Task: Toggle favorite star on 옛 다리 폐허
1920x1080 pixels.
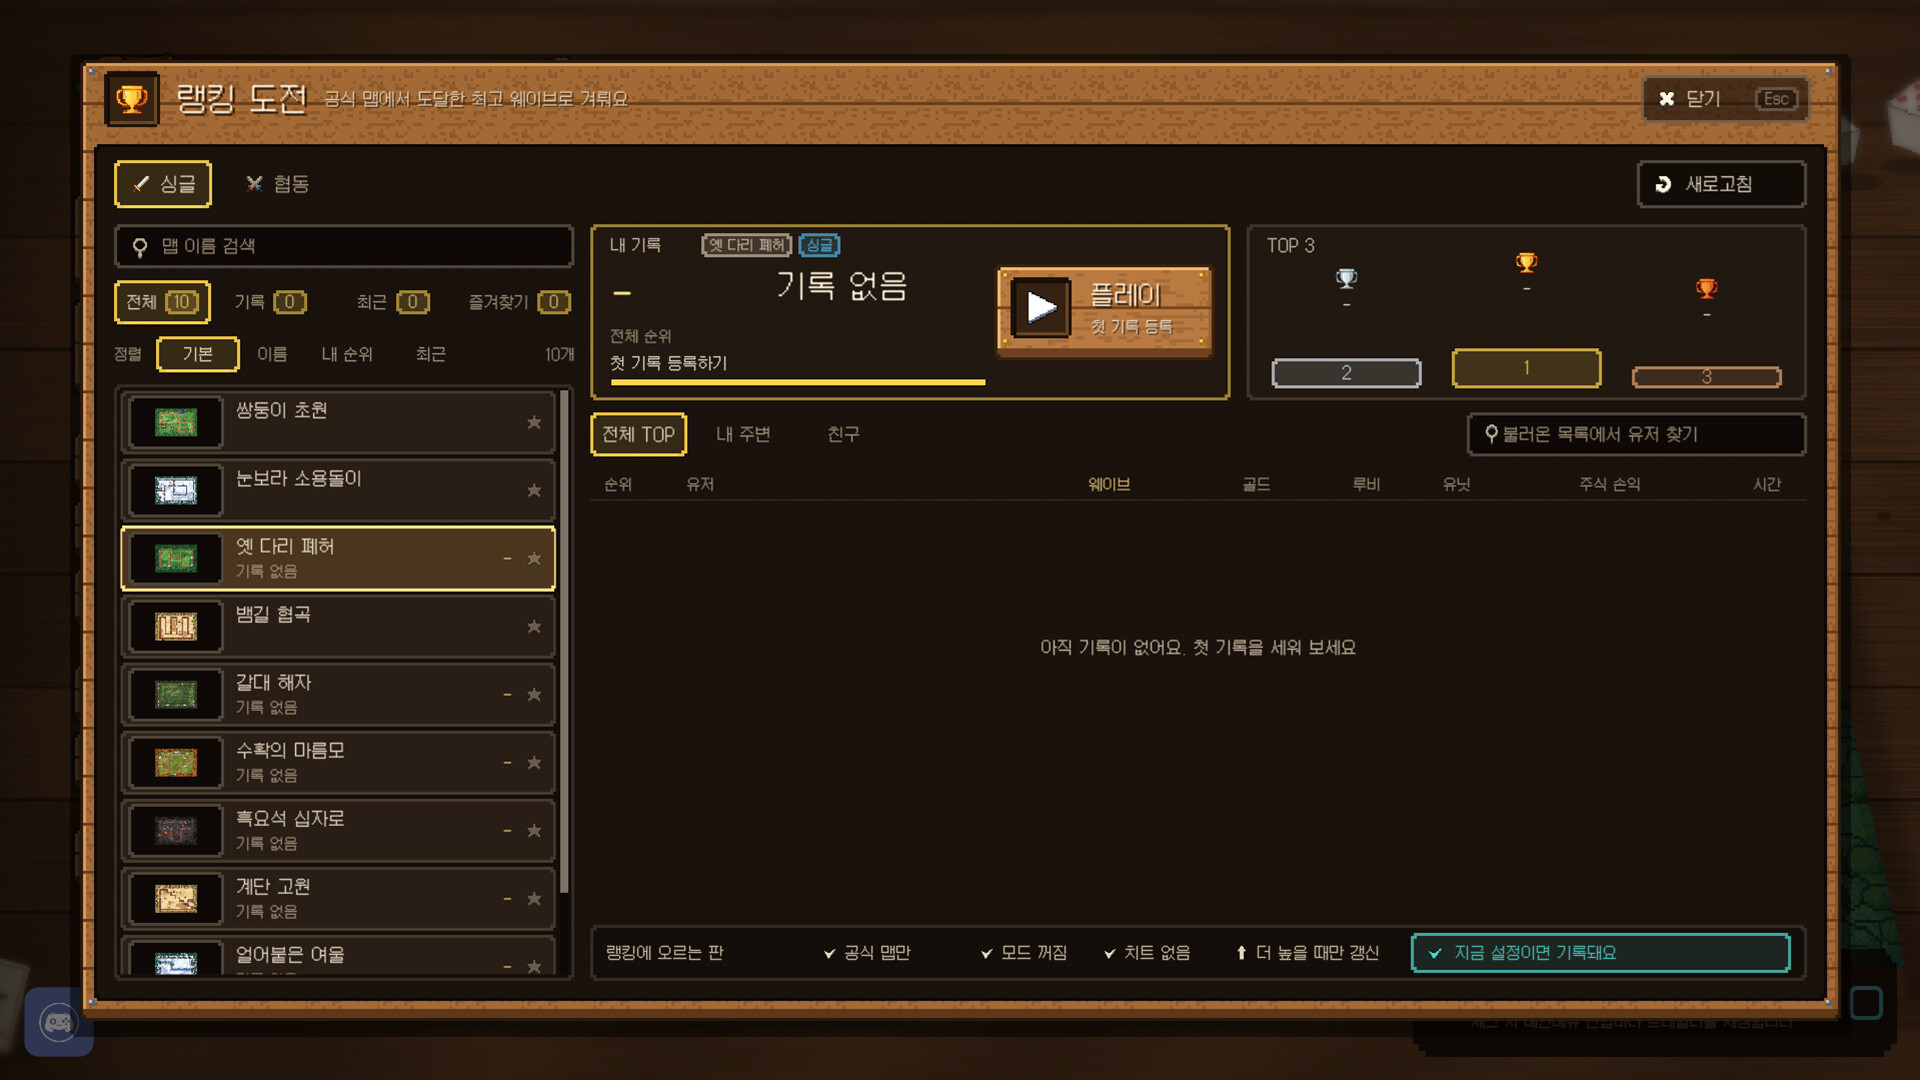Action: pos(534,559)
